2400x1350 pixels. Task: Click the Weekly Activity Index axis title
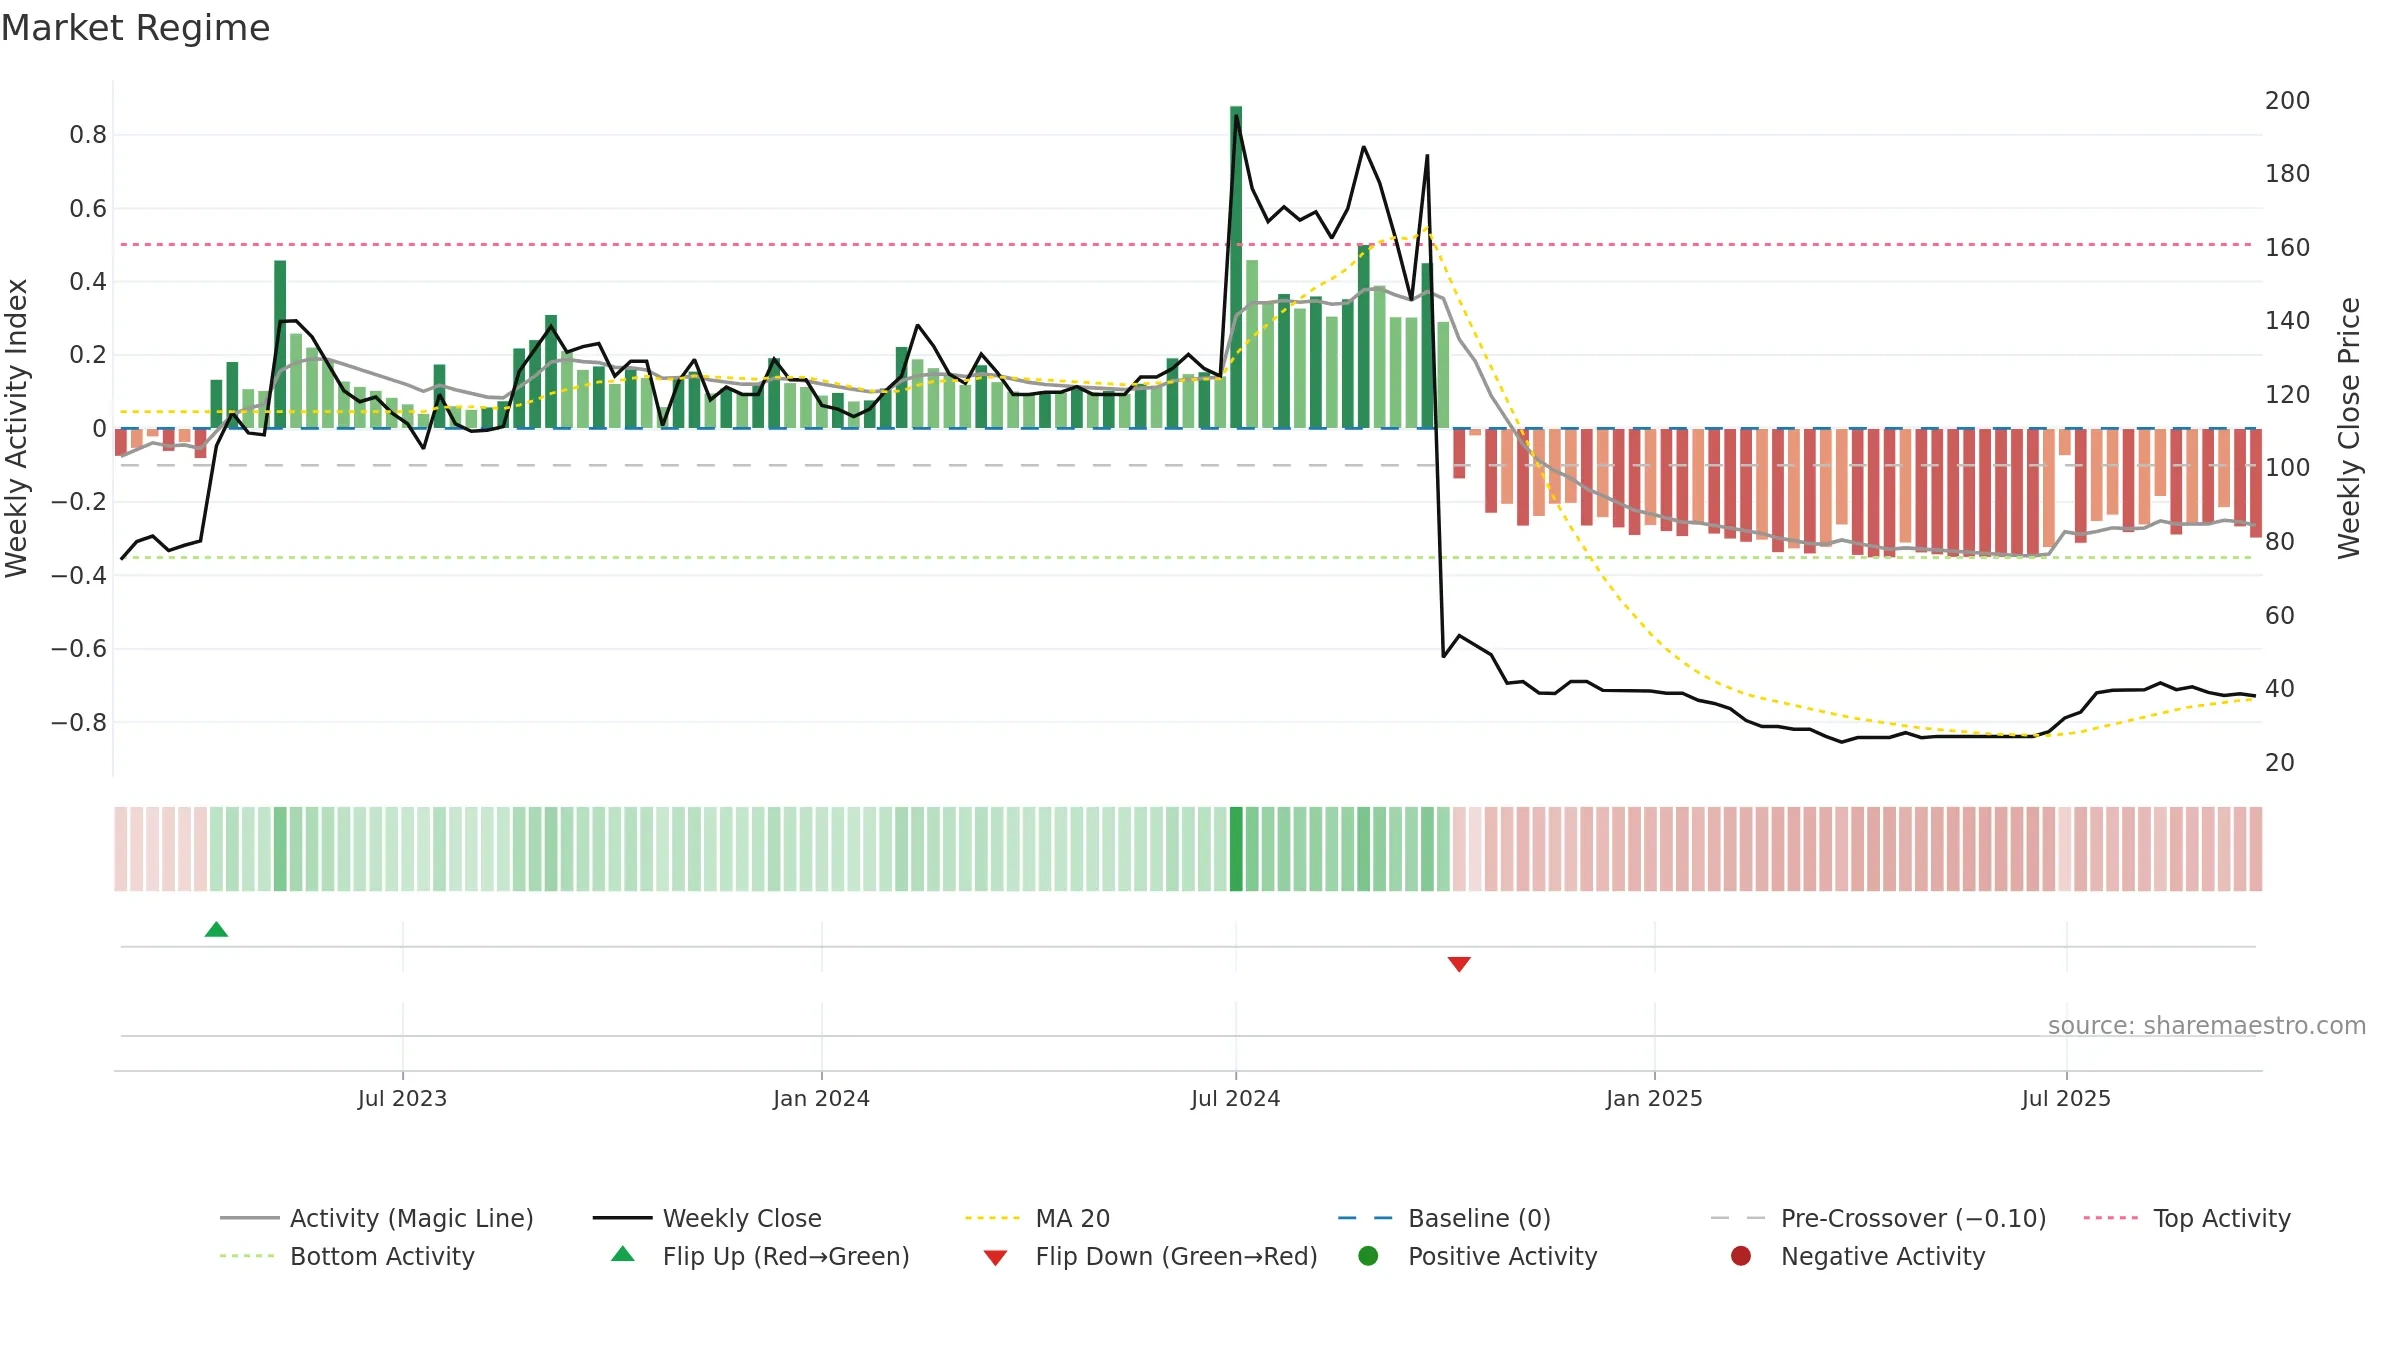[17, 428]
